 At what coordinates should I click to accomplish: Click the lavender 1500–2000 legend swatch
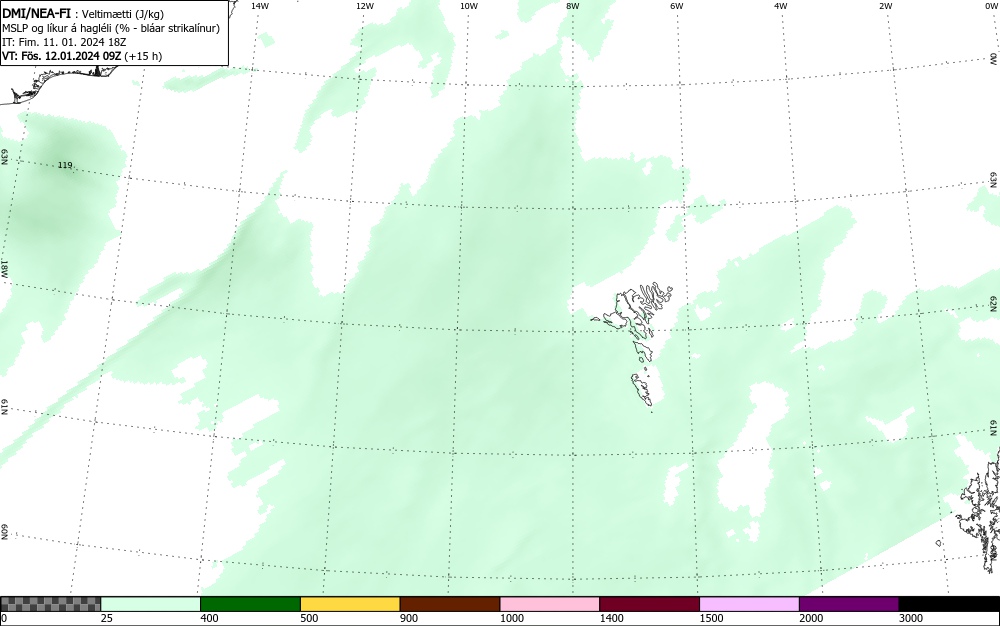point(749,604)
